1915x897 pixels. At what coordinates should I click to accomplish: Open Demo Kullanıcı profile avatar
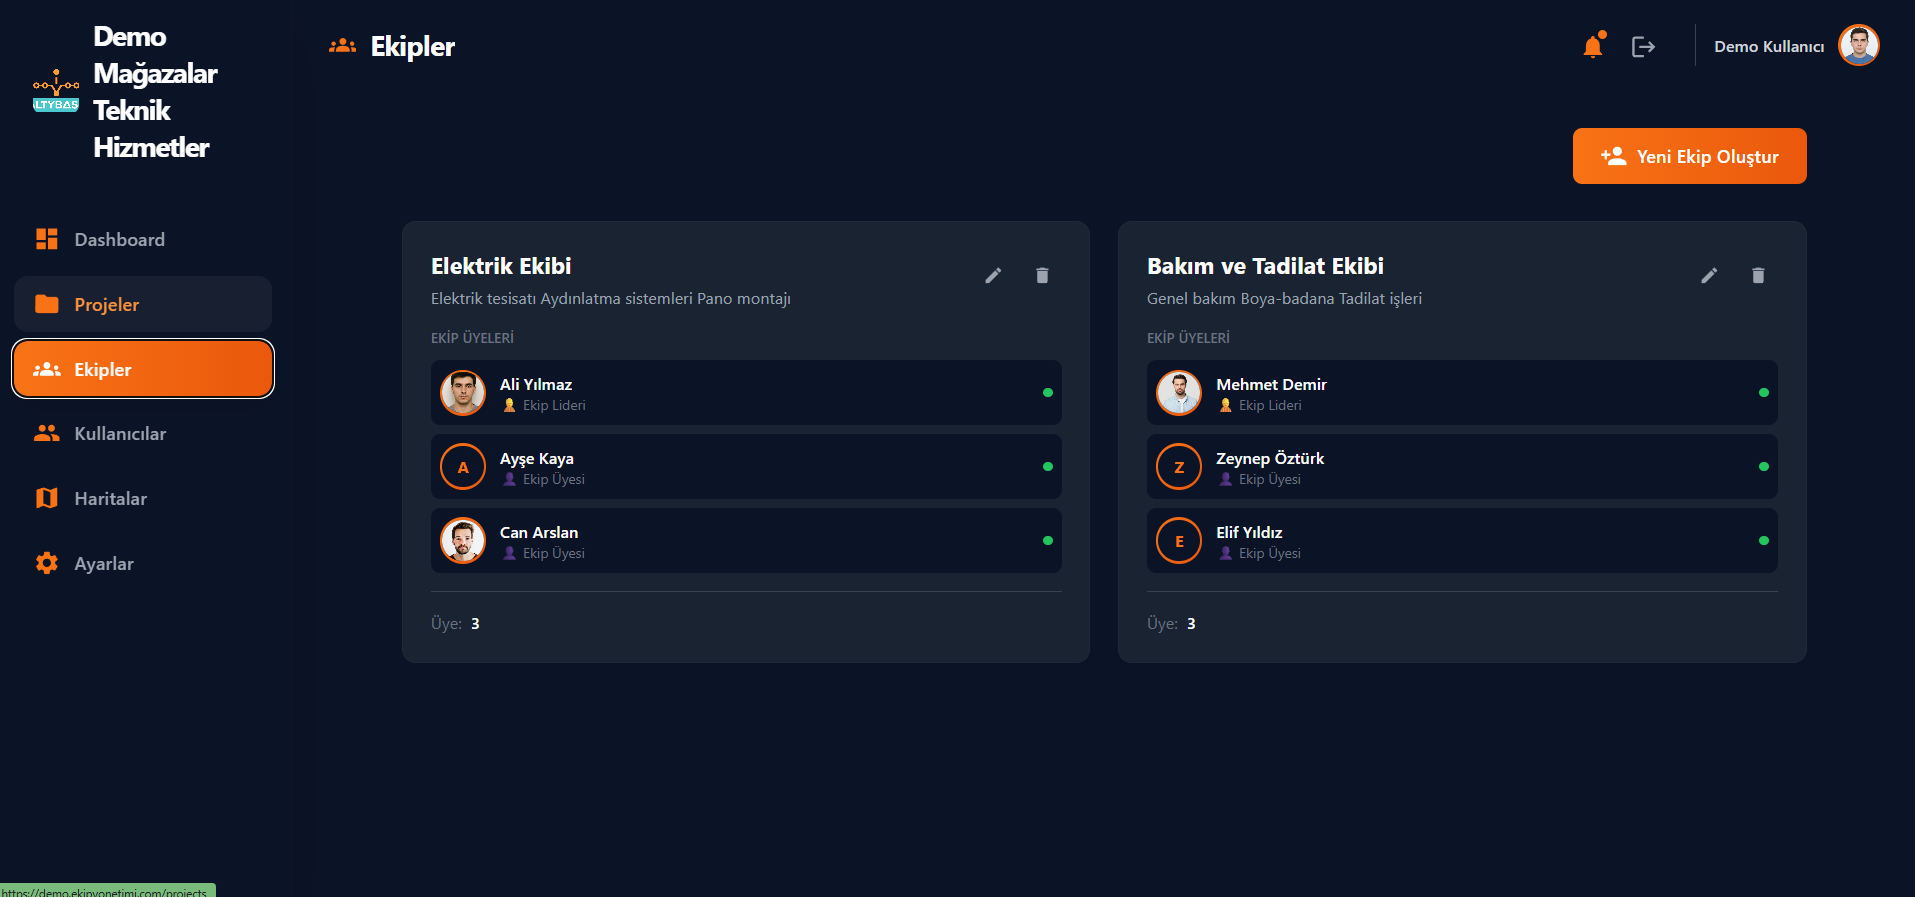coord(1859,45)
